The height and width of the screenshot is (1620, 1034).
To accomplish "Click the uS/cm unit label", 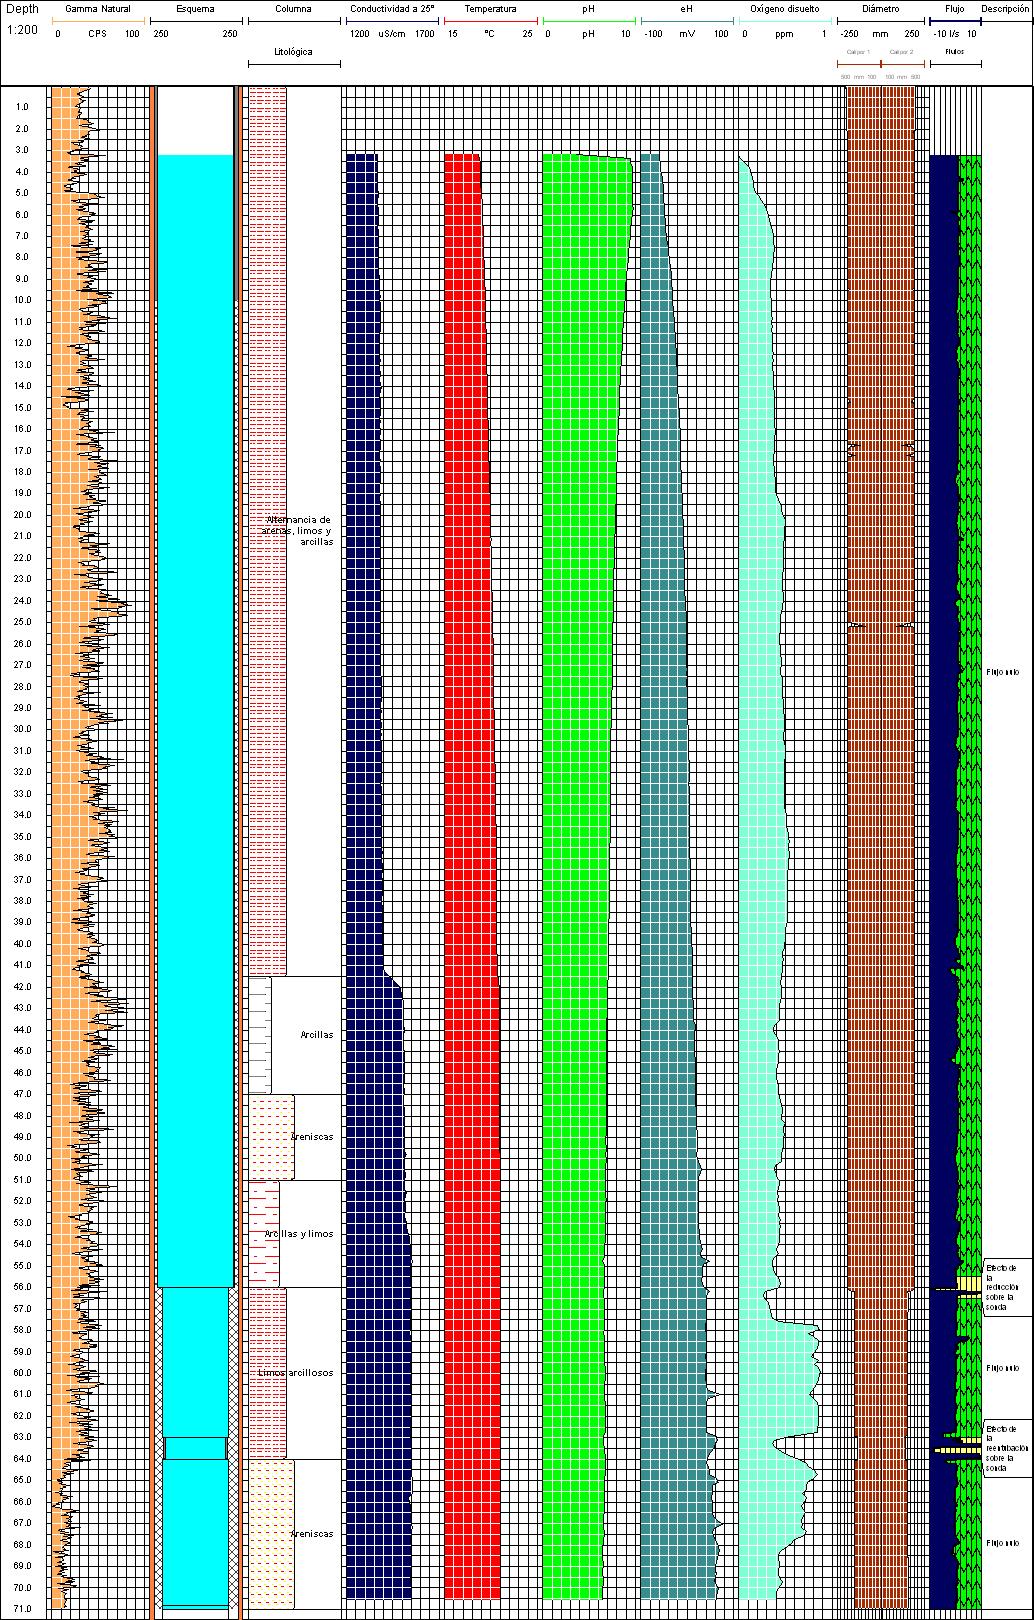I will [x=391, y=34].
